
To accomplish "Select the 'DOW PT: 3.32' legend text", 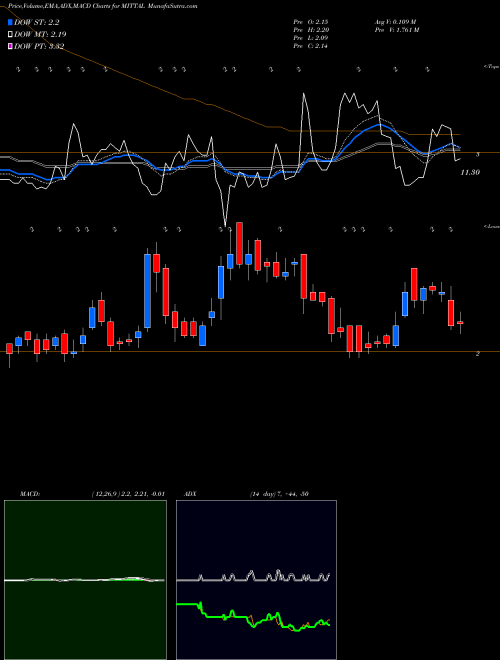I will point(39,46).
